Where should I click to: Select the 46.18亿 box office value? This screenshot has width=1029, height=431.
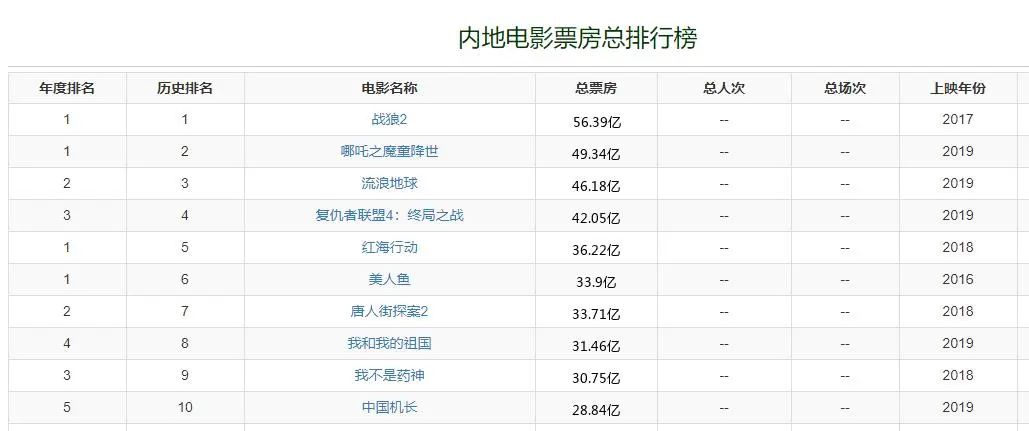click(x=596, y=186)
